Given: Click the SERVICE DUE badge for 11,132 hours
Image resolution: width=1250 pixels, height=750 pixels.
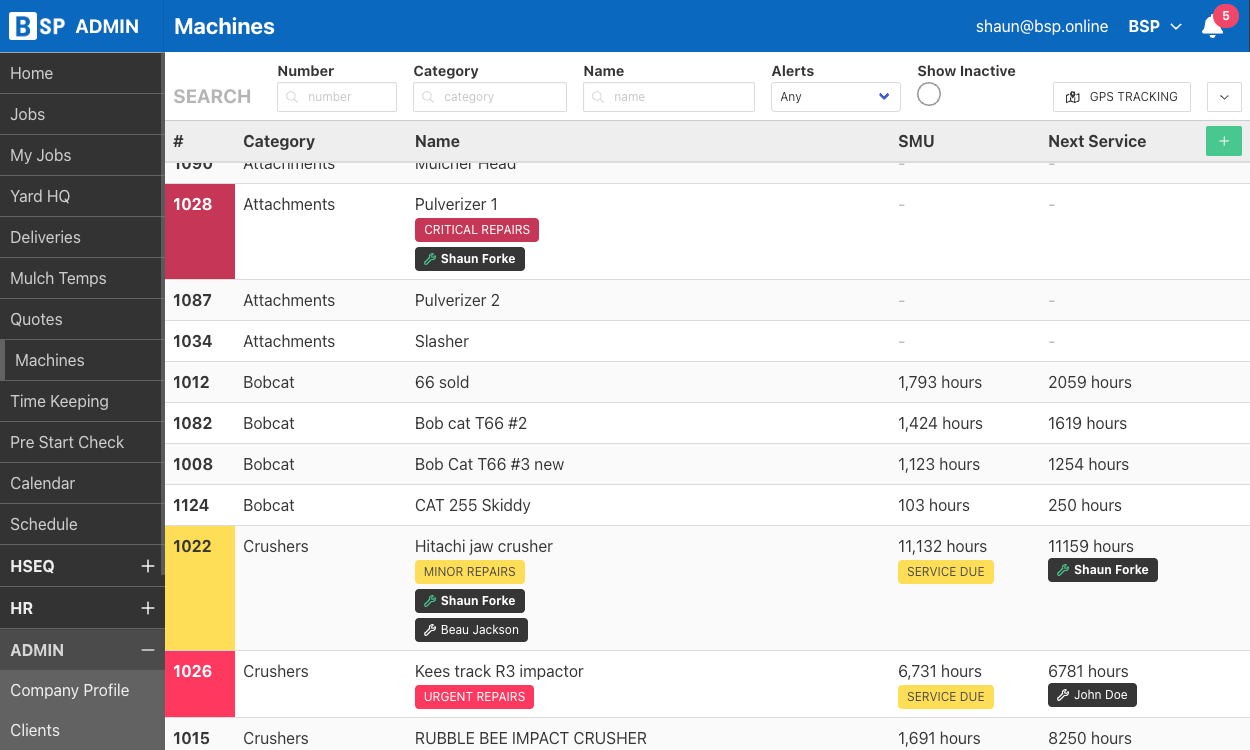Looking at the screenshot, I should point(946,572).
